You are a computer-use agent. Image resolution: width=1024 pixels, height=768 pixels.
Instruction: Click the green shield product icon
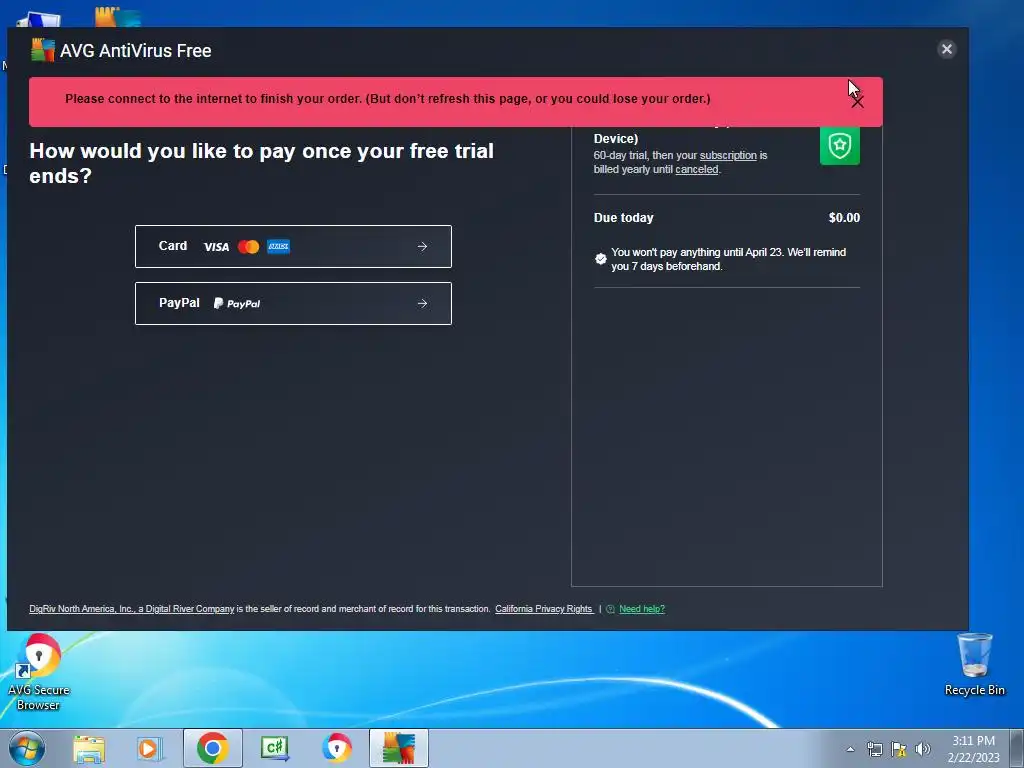tap(840, 146)
